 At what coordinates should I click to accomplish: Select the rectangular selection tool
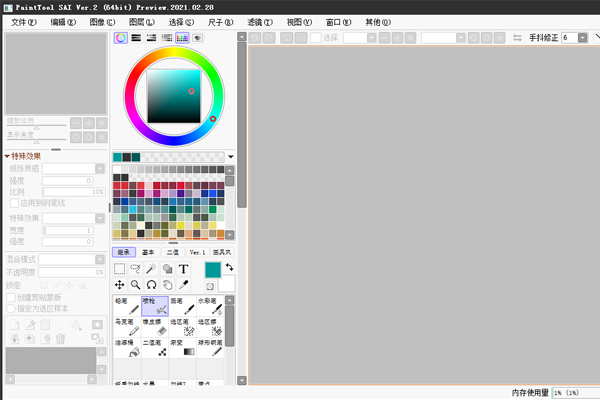[x=119, y=269]
